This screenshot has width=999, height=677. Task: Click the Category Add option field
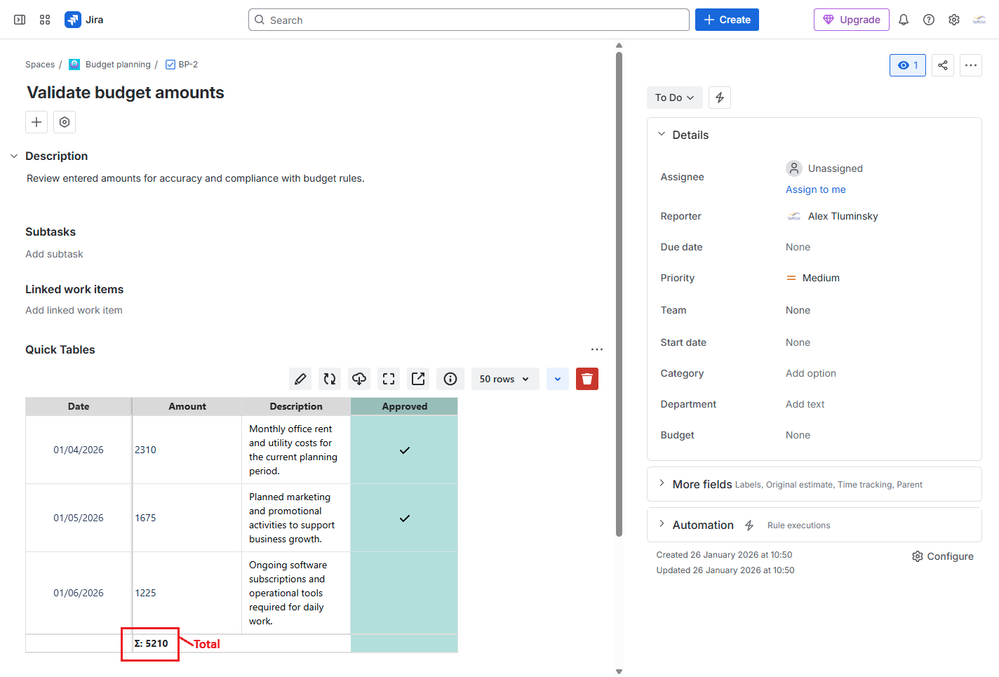pos(810,373)
